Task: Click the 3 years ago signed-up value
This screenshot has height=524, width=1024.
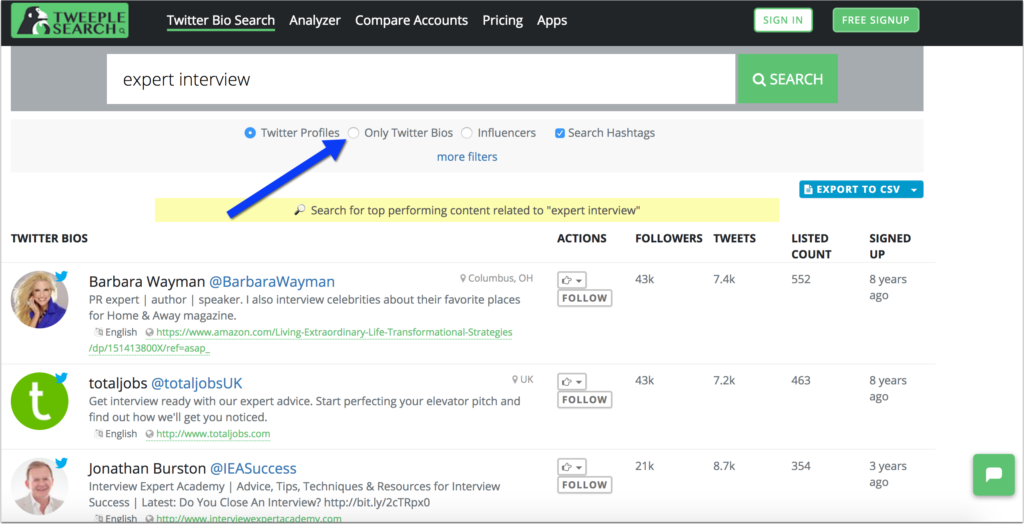Action: tap(888, 474)
